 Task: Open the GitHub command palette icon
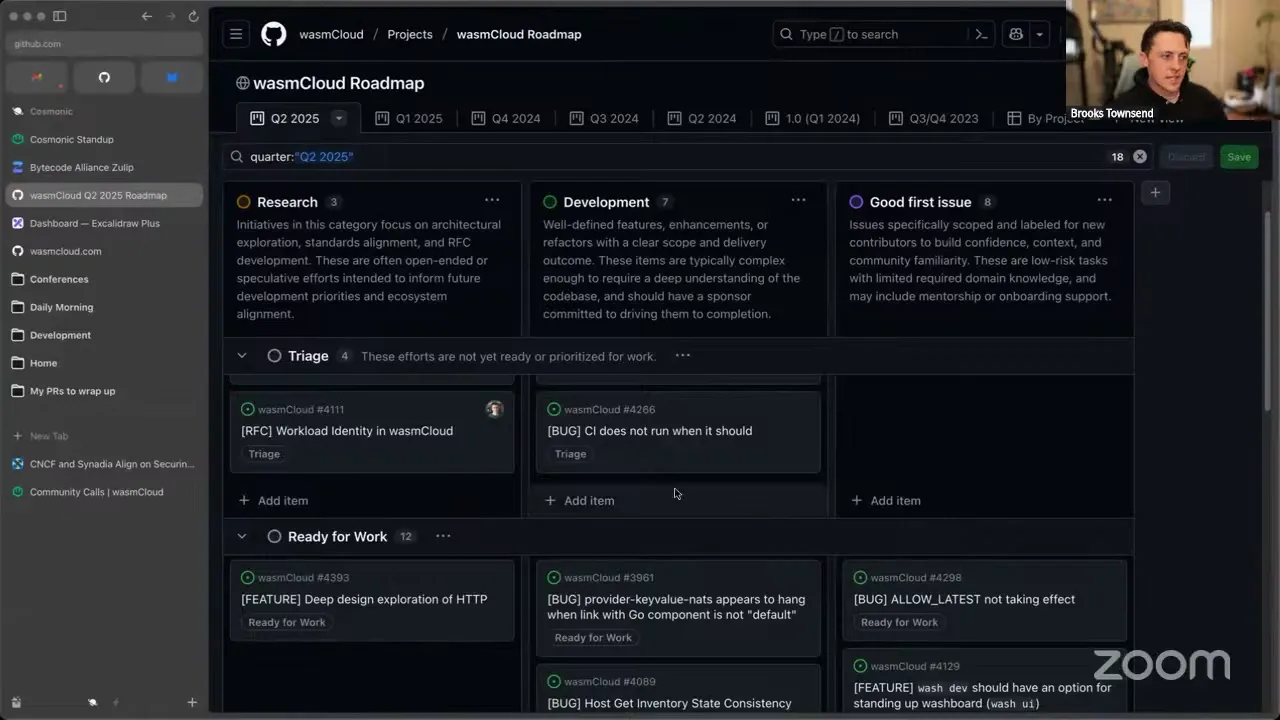tap(981, 34)
